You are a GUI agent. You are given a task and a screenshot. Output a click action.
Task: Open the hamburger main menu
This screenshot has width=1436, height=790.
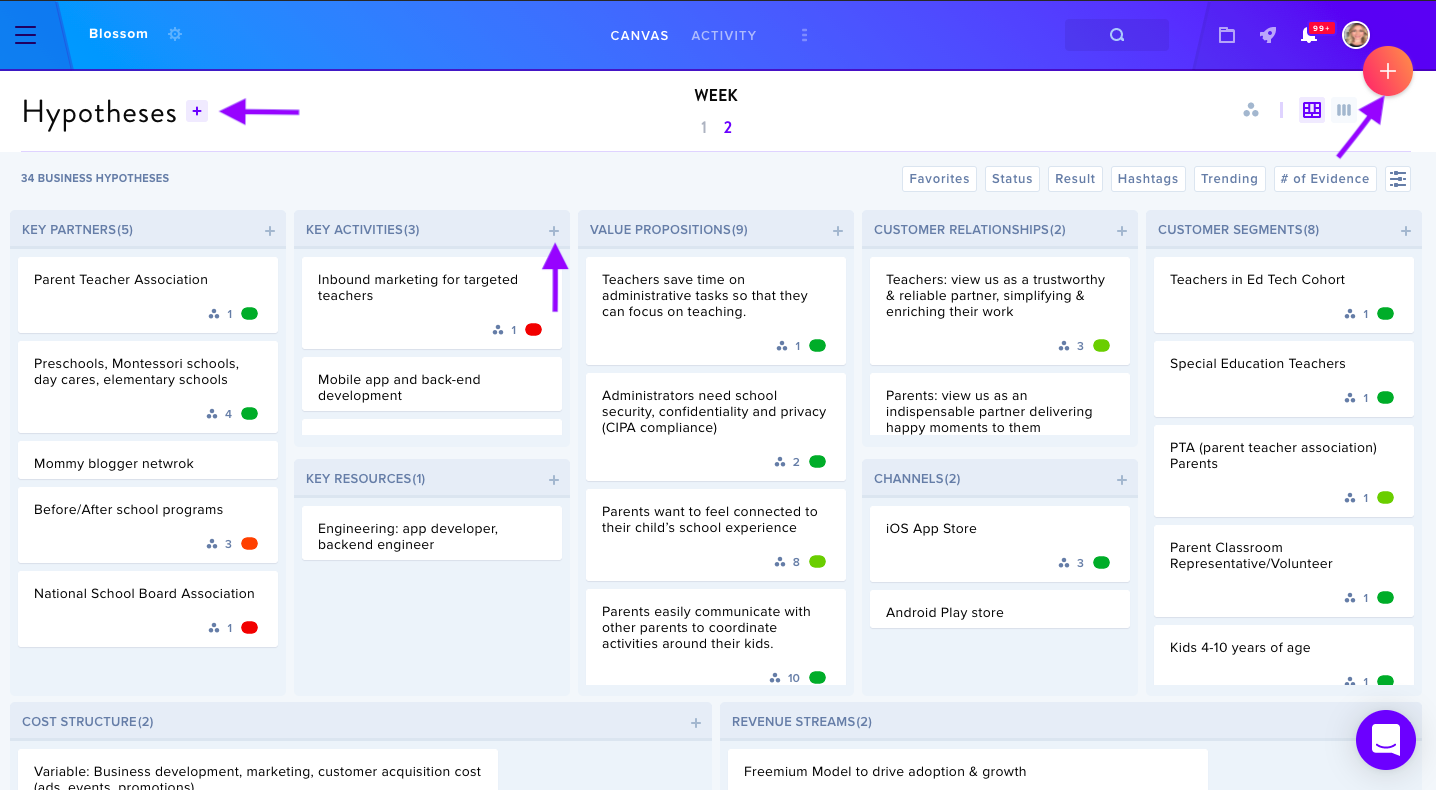(25, 35)
